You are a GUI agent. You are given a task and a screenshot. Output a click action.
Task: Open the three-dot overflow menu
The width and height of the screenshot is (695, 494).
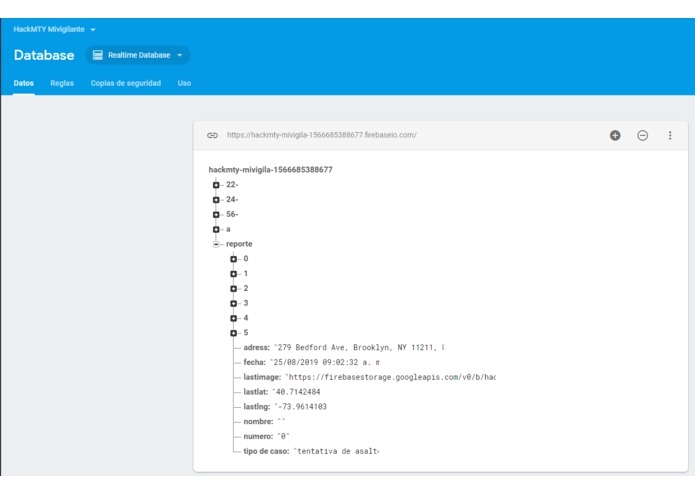coord(670,135)
